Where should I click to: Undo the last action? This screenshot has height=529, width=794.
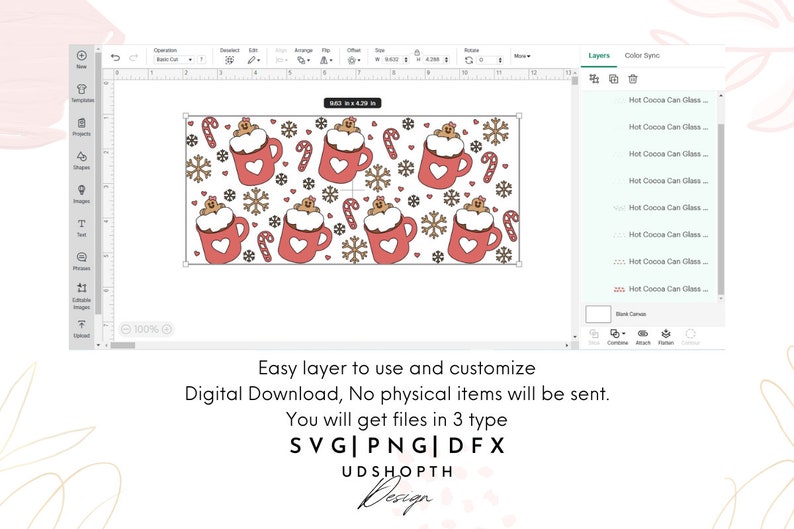[115, 58]
